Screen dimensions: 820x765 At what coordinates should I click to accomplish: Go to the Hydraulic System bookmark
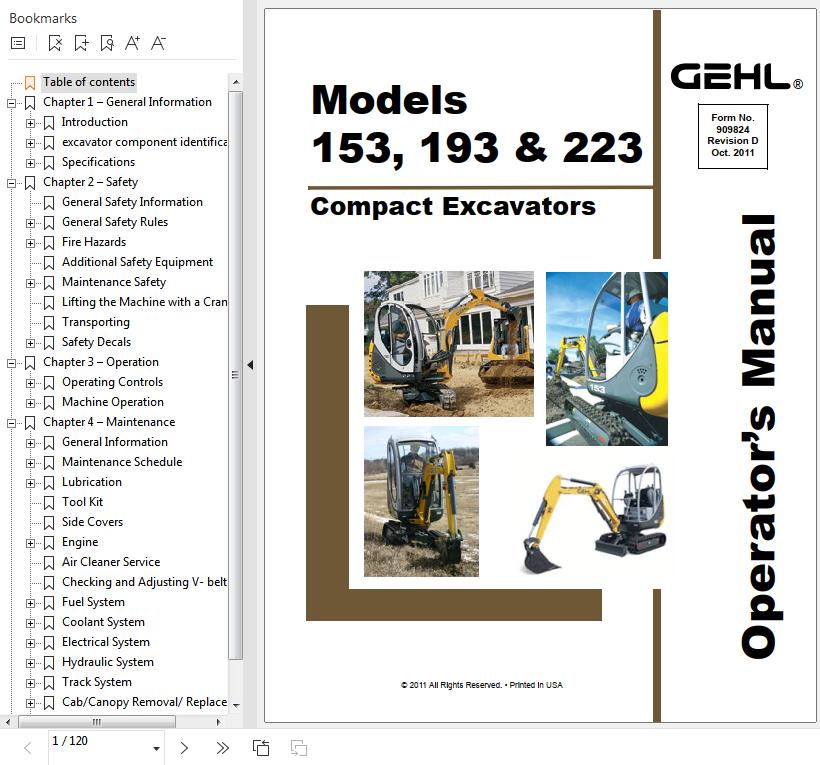[107, 662]
